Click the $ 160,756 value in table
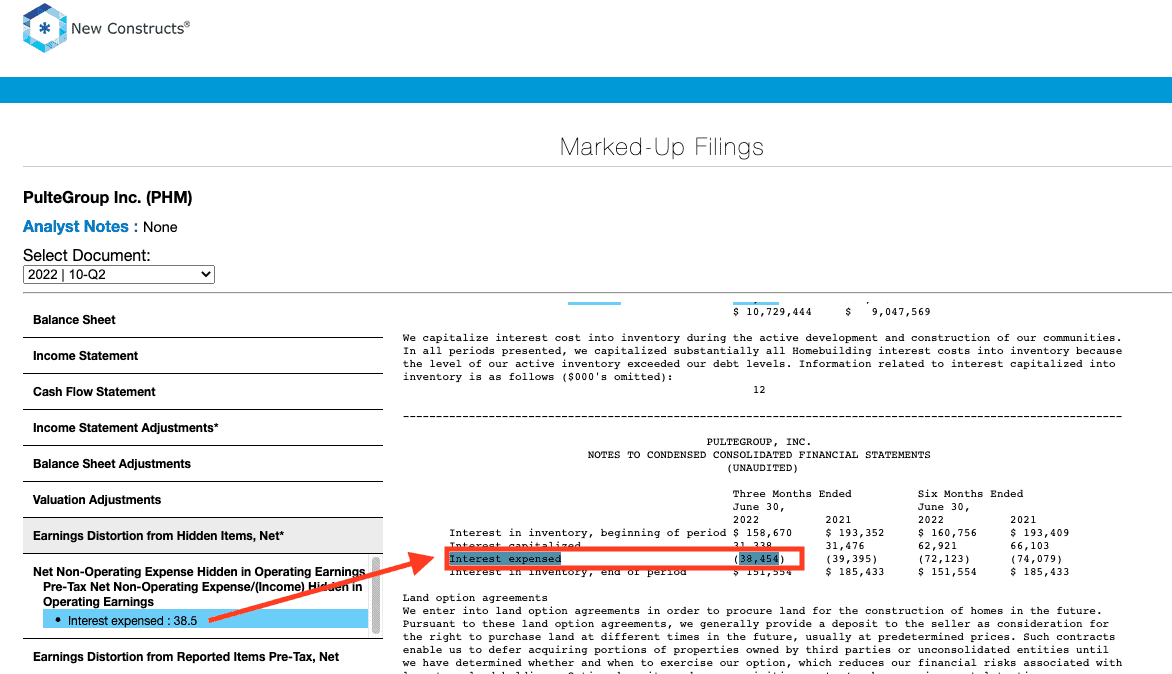Viewport: 1172px width, 674px height. click(x=947, y=533)
